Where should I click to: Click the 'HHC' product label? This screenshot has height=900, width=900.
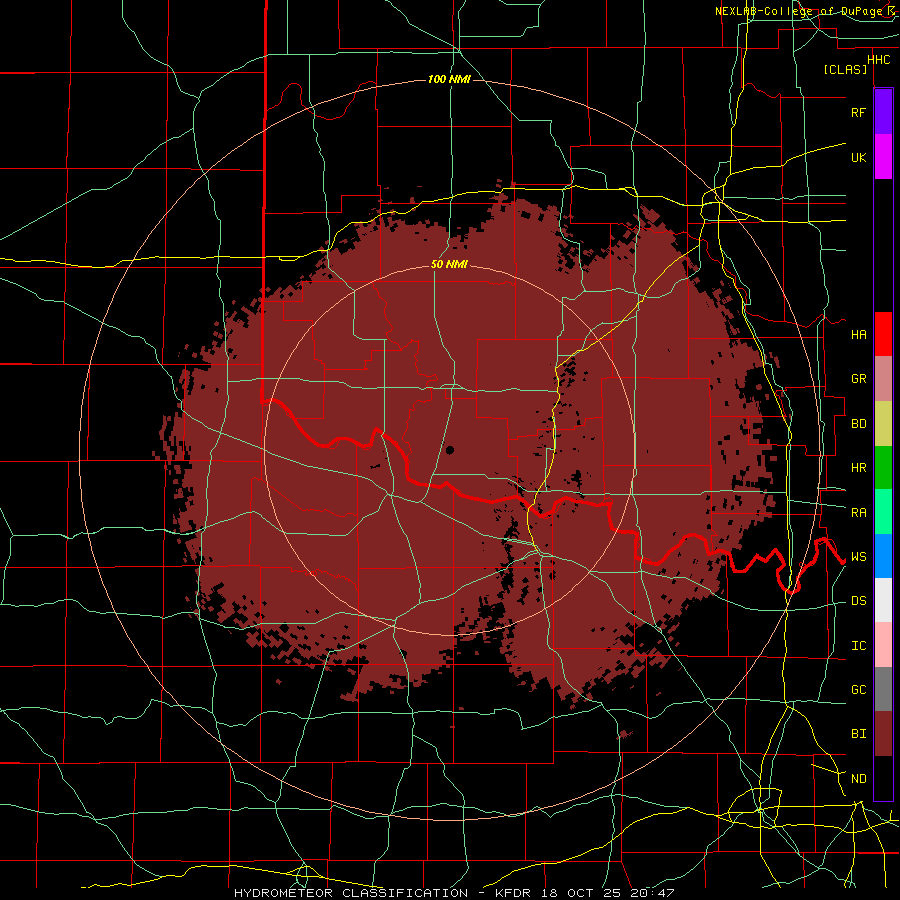click(878, 60)
